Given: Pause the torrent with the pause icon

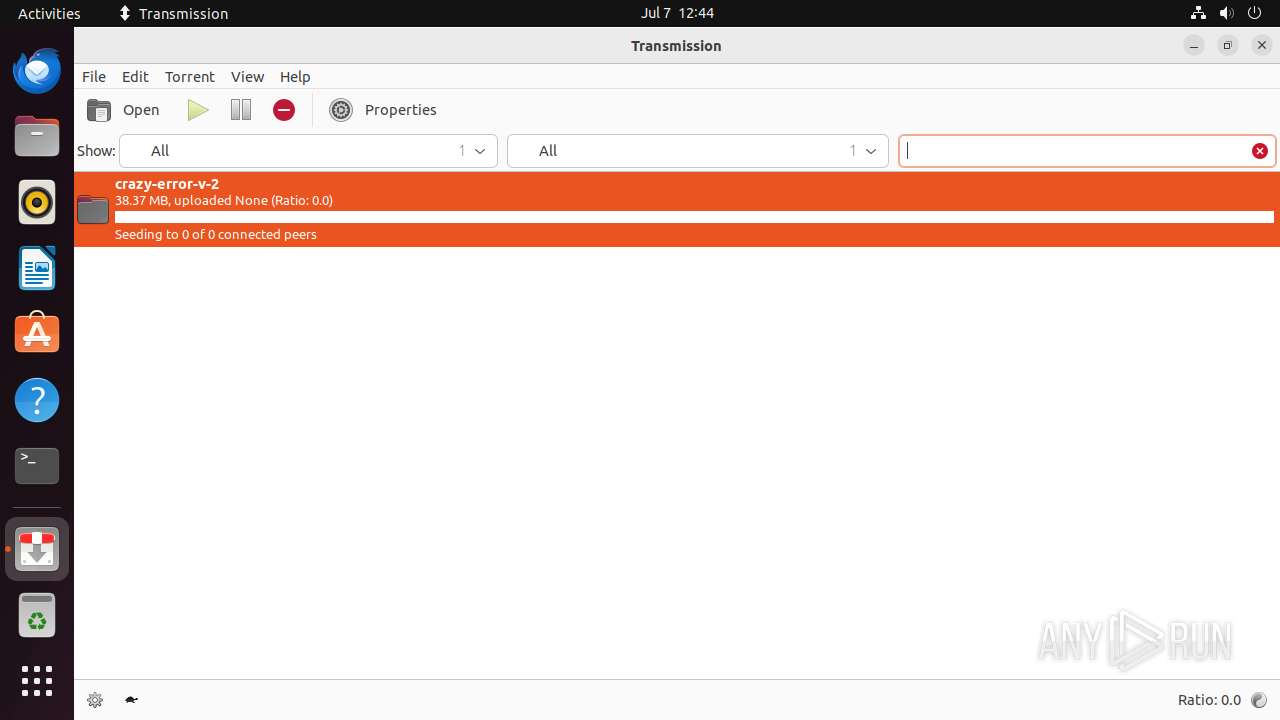Looking at the screenshot, I should pyautogui.click(x=241, y=110).
